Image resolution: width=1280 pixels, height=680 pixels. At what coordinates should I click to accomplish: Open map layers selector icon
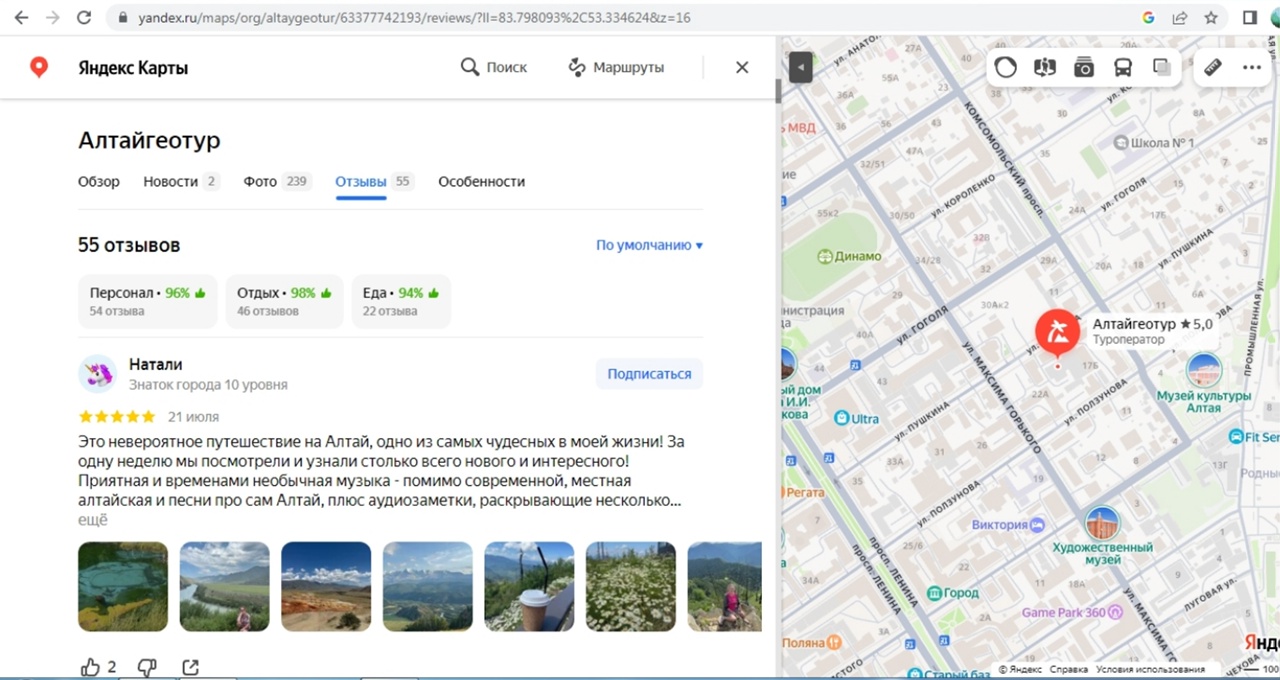tap(1162, 68)
